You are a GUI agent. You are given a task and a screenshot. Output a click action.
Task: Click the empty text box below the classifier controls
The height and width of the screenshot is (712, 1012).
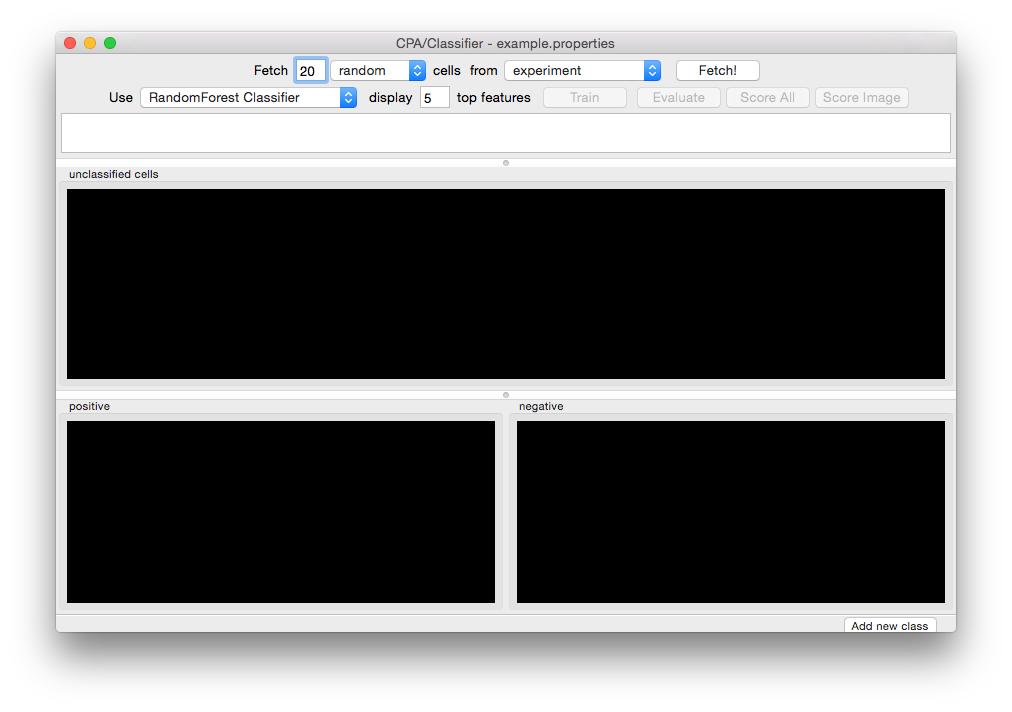click(x=505, y=133)
